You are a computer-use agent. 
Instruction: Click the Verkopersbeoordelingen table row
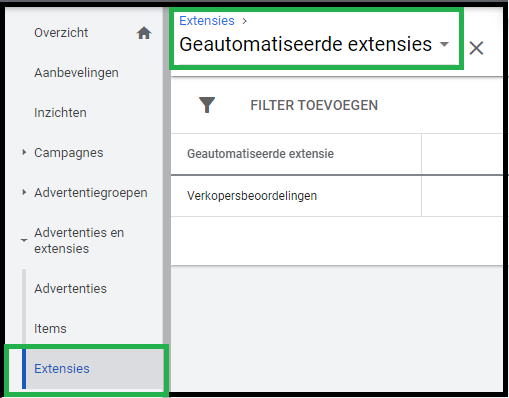[x=337, y=196]
